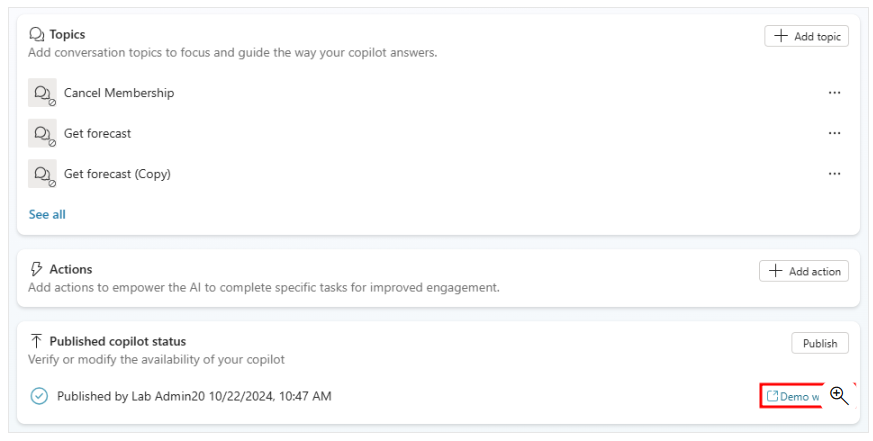Click the Get forecast (Copy) topic icon
Image resolution: width=873 pixels, height=441 pixels.
click(42, 174)
